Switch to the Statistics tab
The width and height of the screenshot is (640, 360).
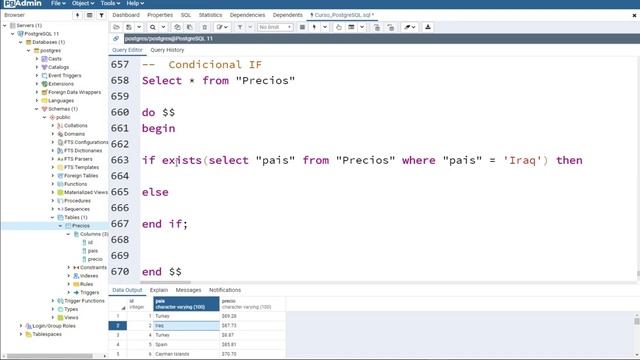click(x=210, y=15)
